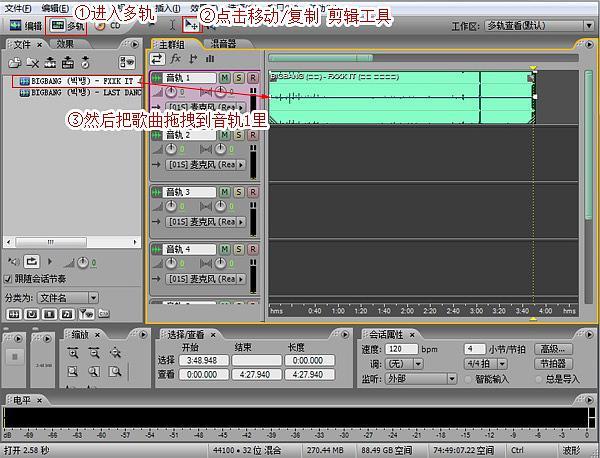Click Insert into CD List icon

tap(68, 62)
